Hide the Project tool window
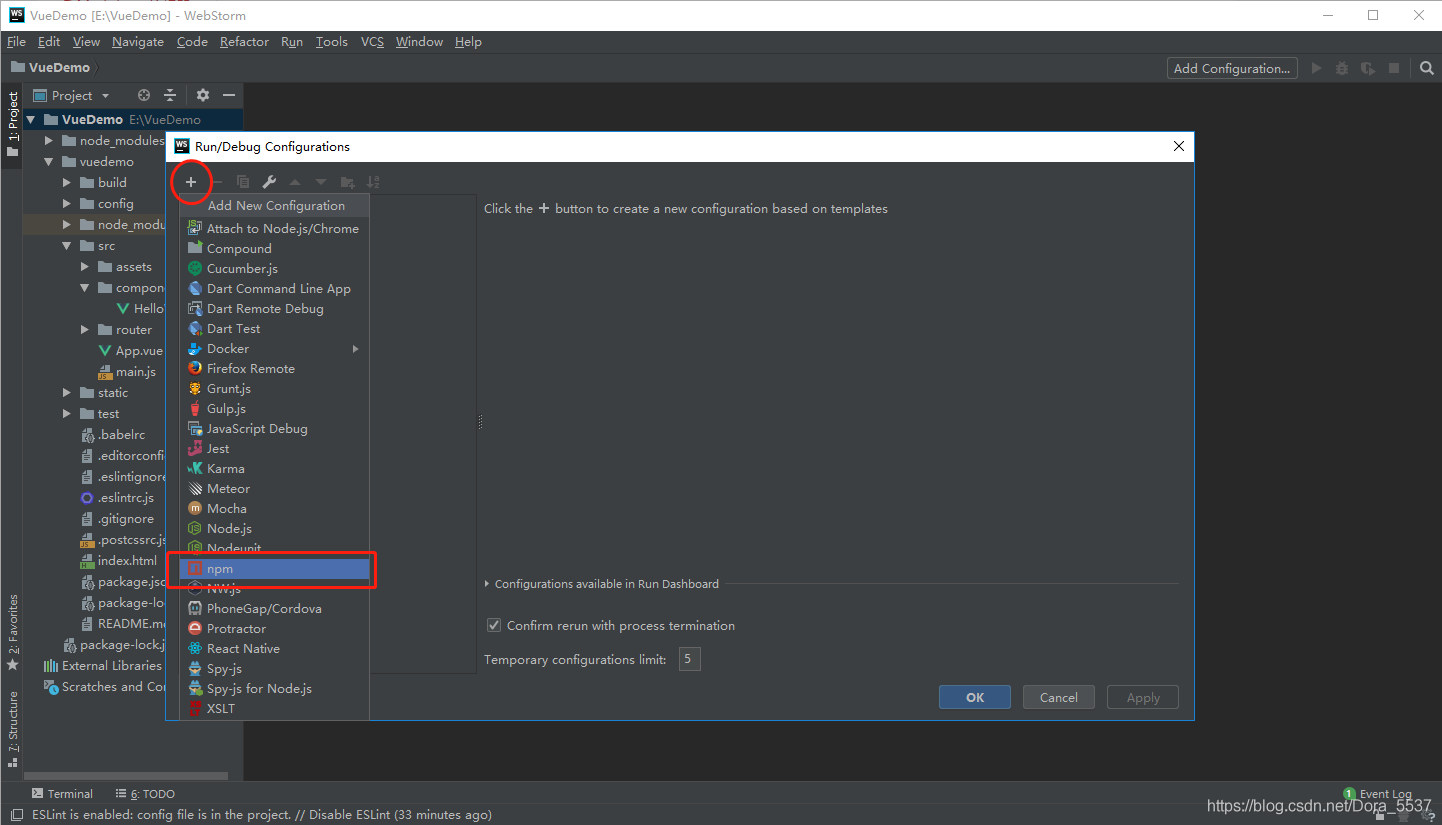 point(229,95)
